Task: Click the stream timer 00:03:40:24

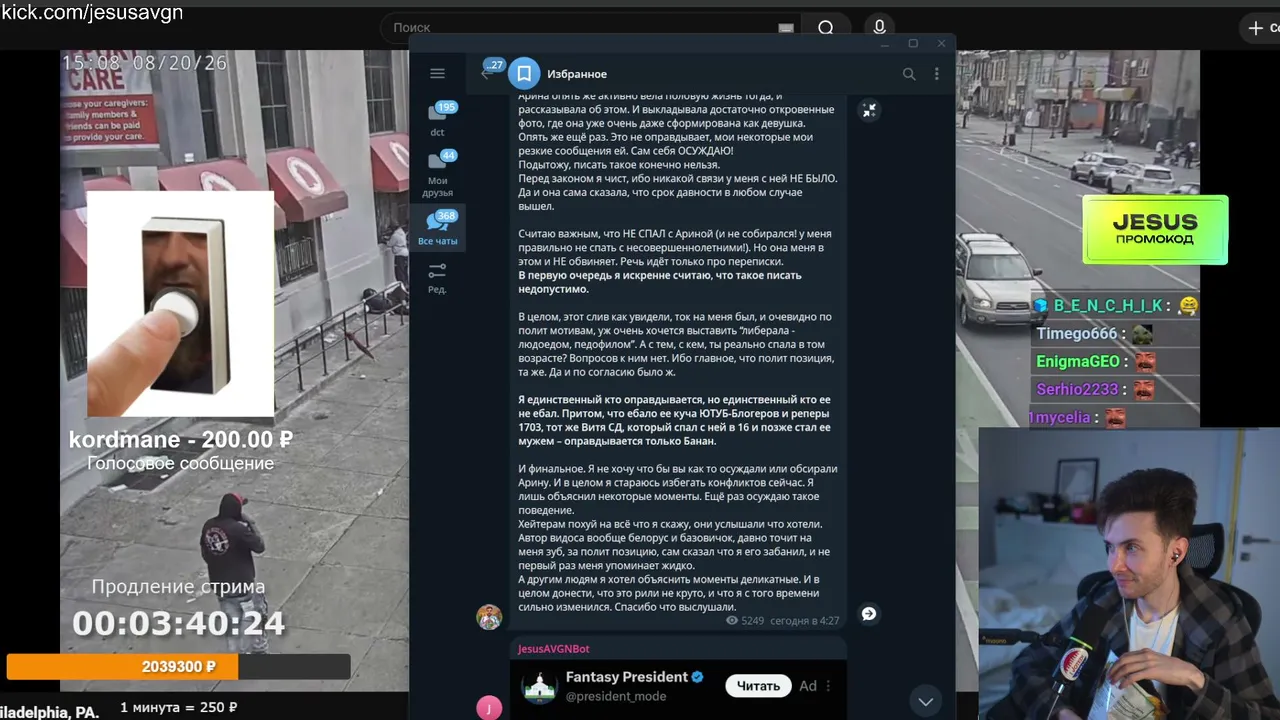Action: point(179,624)
